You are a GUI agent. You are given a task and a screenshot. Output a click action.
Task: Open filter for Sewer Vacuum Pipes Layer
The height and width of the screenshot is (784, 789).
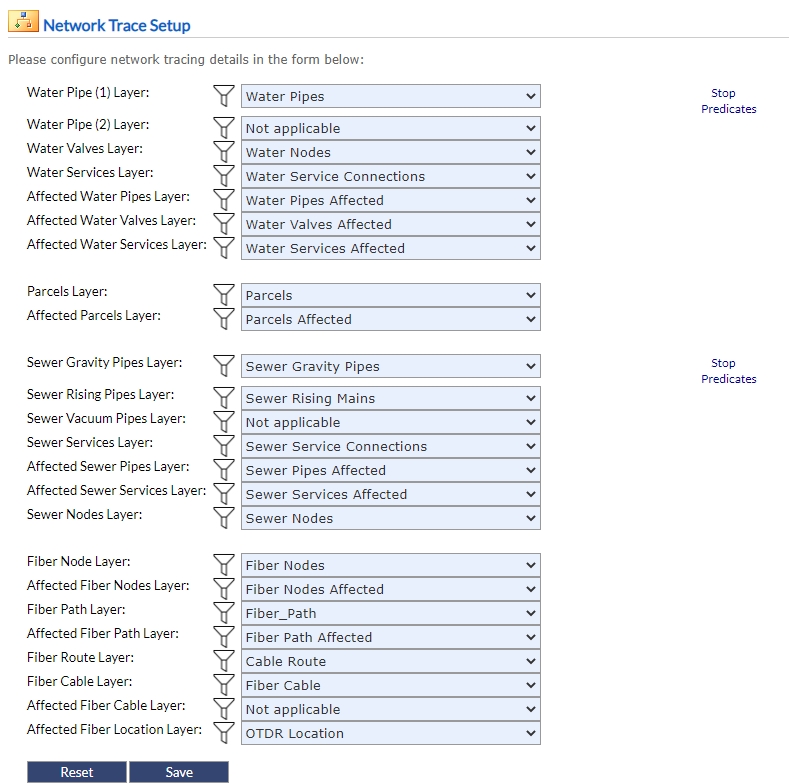pos(225,423)
